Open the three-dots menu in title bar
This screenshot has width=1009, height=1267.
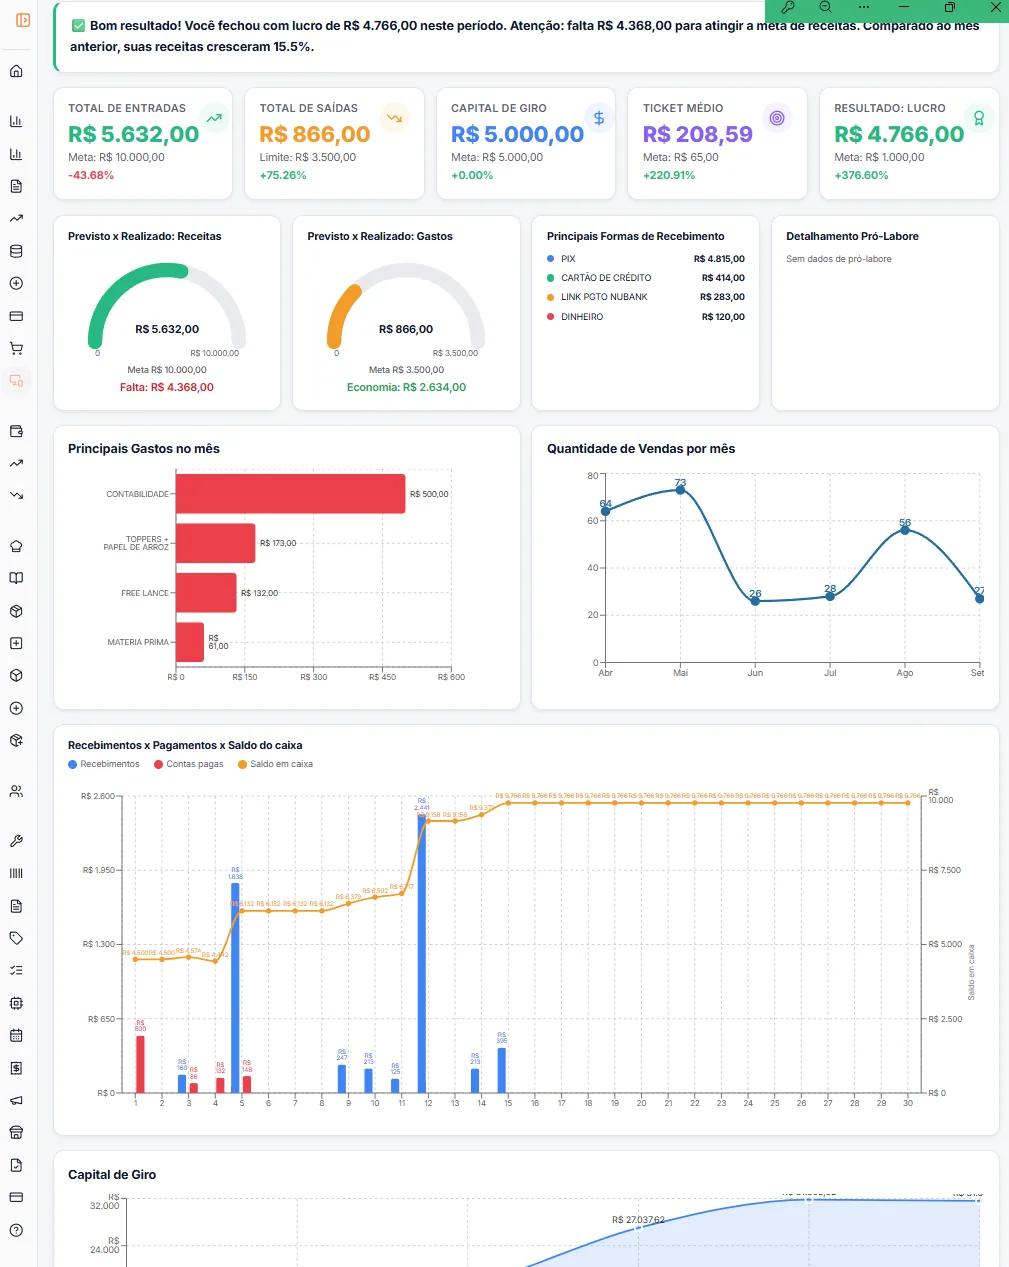[x=864, y=7]
